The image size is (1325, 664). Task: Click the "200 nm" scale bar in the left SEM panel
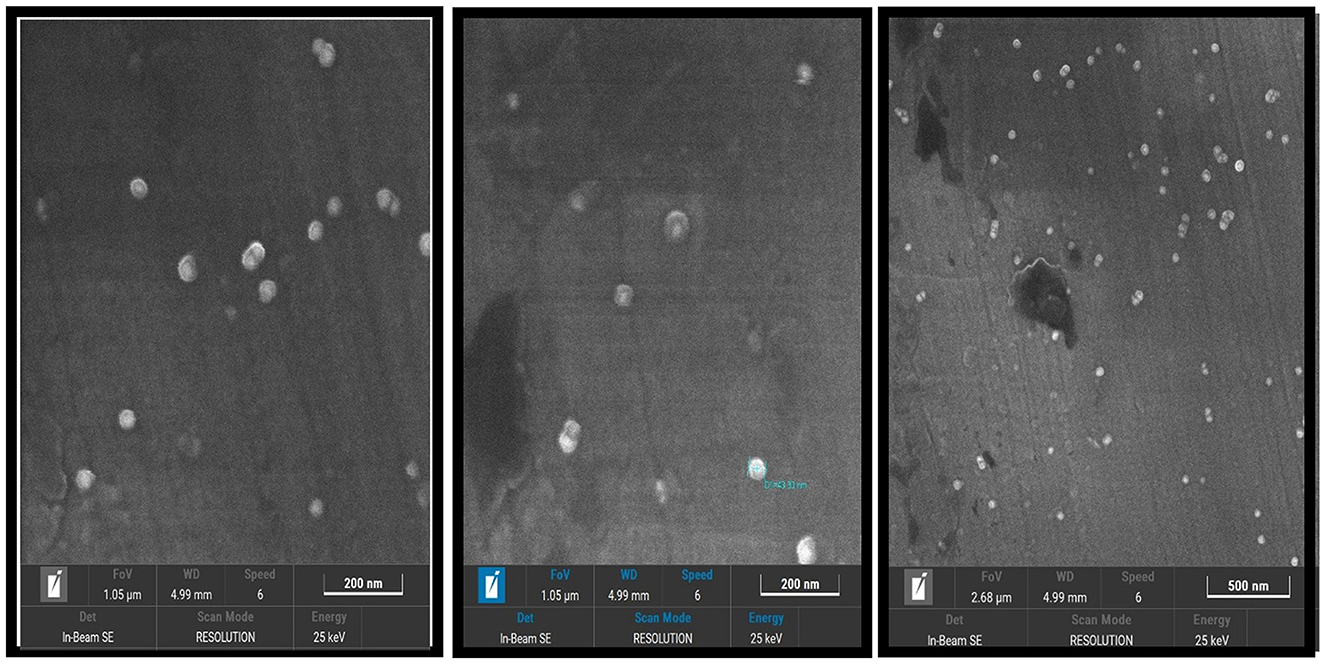click(x=362, y=583)
